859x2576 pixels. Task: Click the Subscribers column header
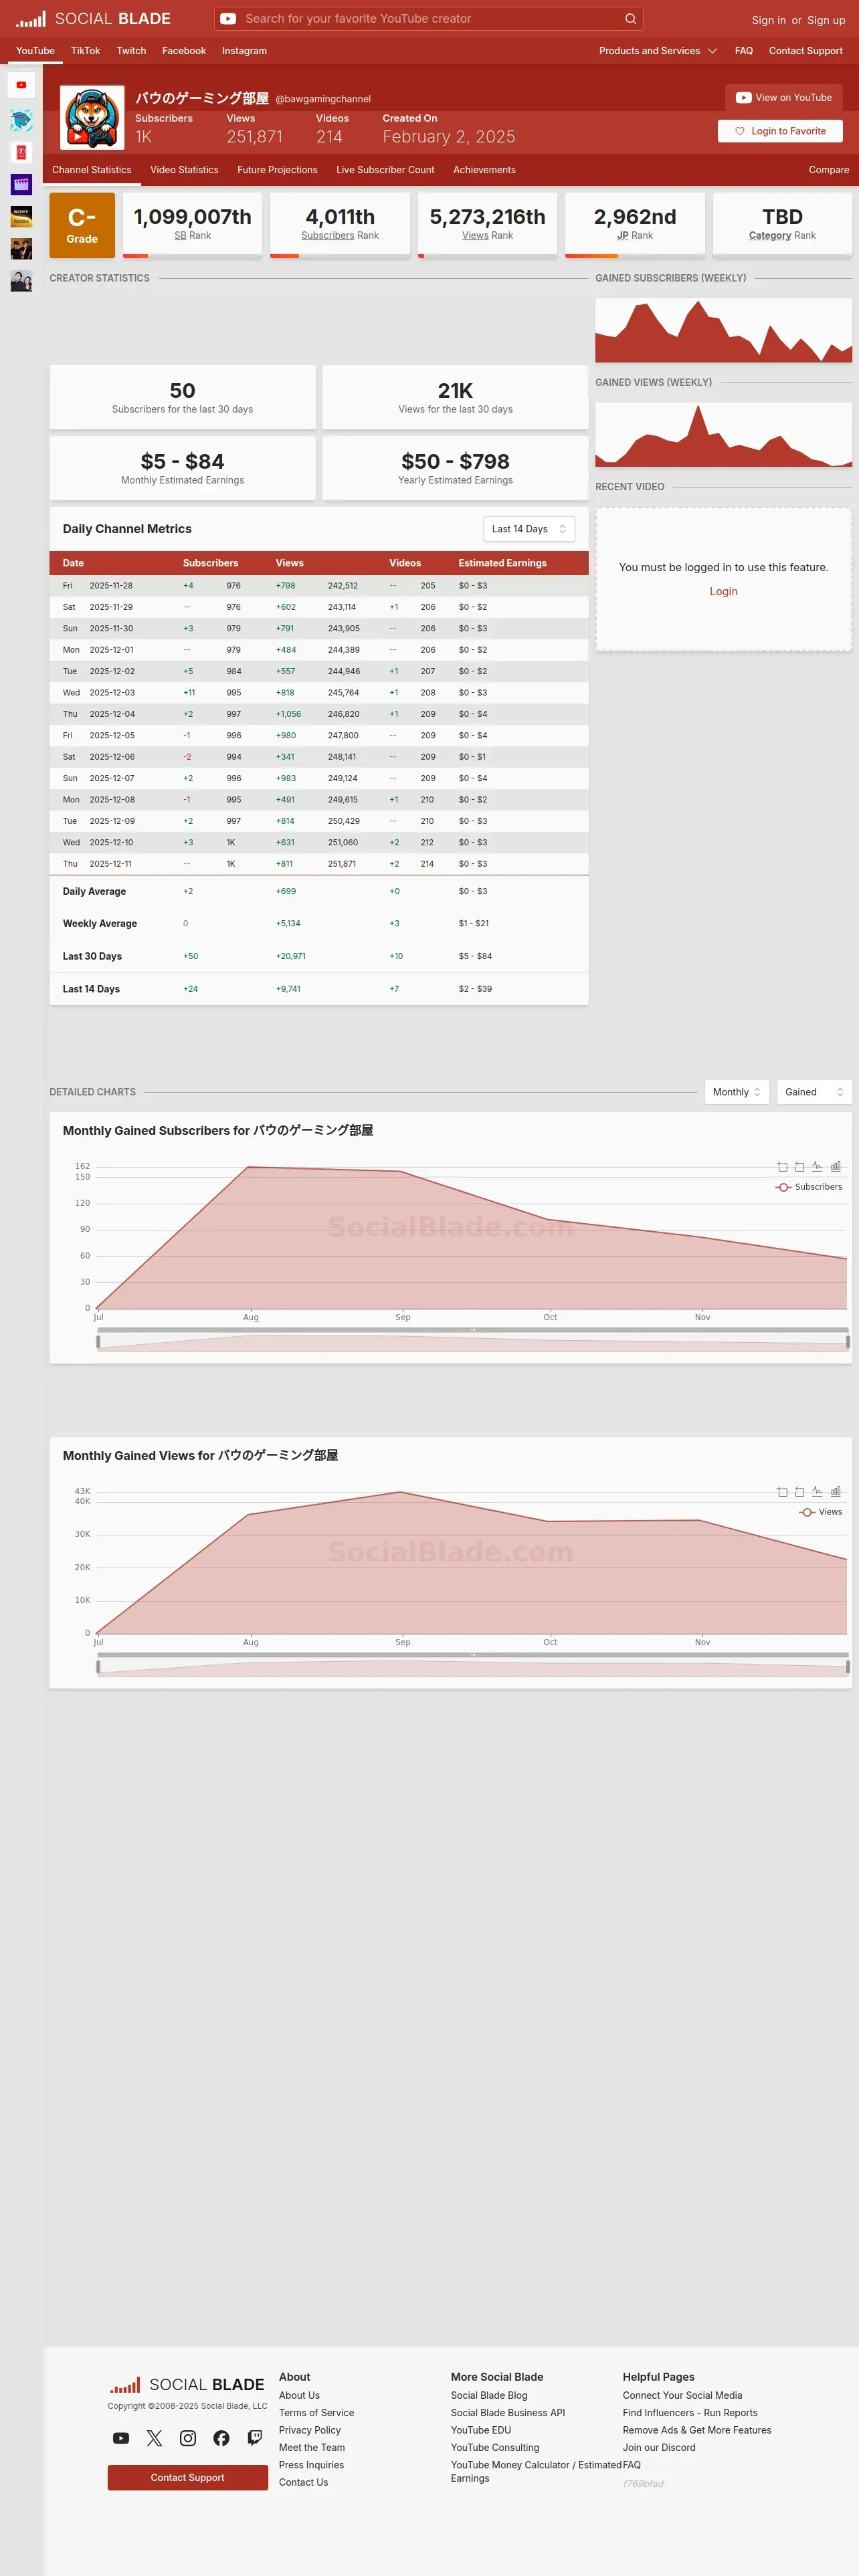(211, 563)
